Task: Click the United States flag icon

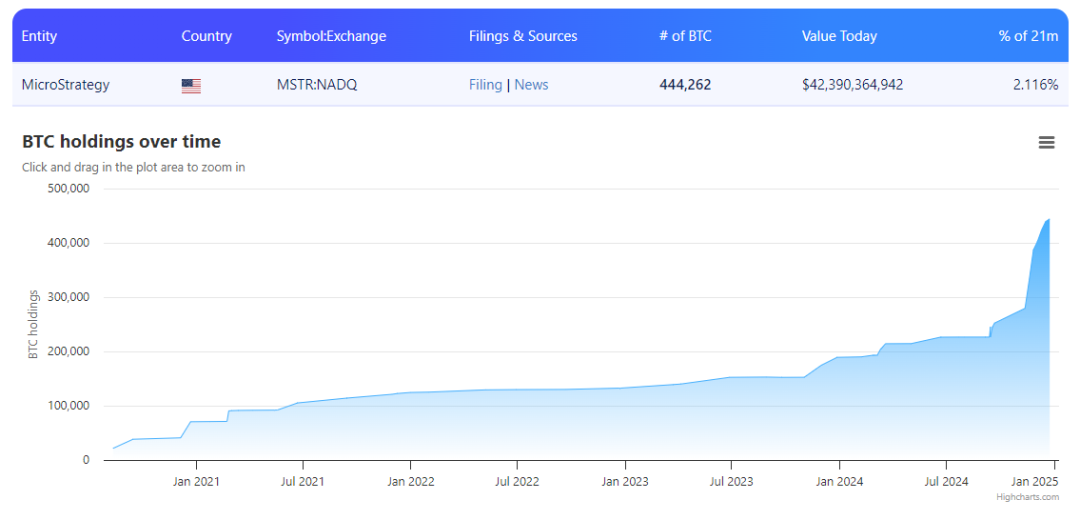Action: (191, 86)
